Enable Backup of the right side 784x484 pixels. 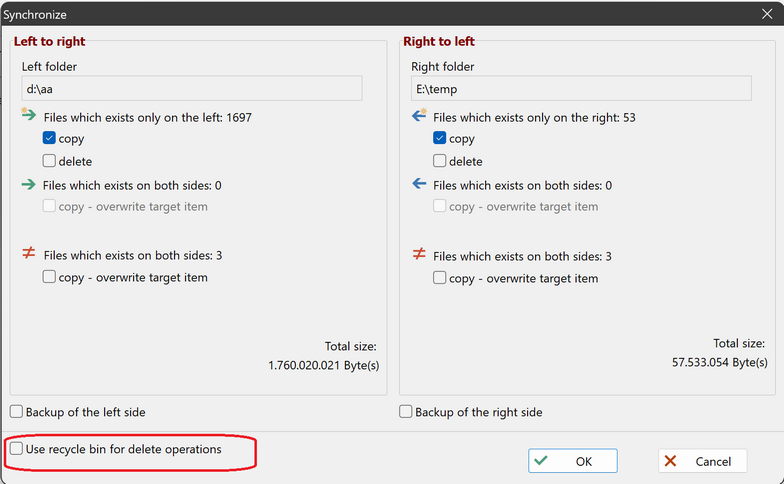coord(406,412)
